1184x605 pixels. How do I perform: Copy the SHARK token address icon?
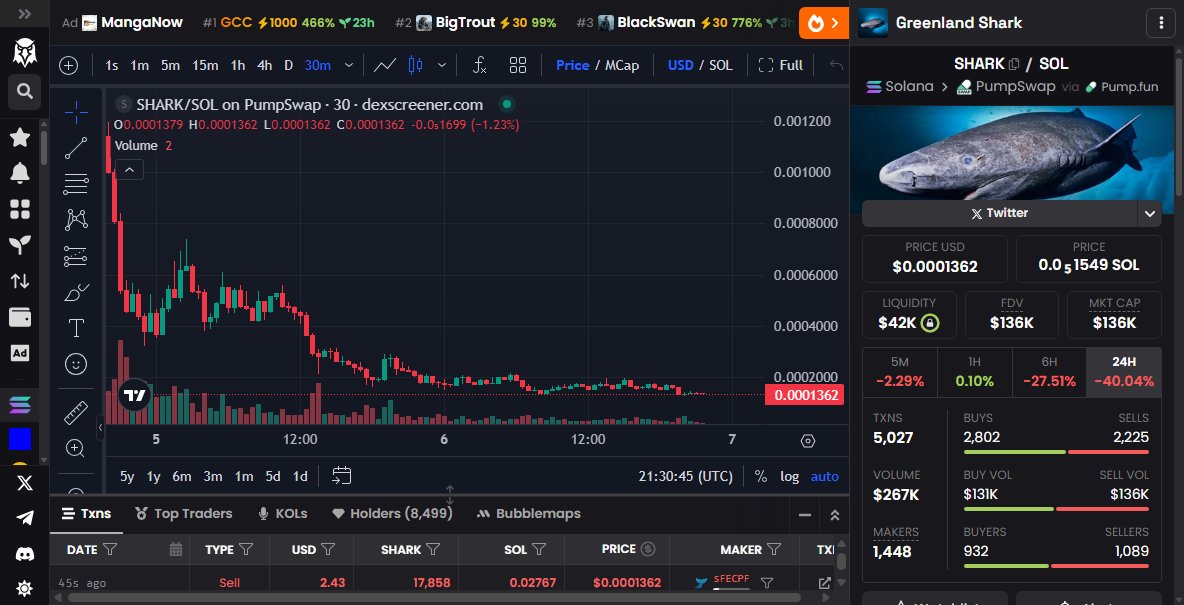[1014, 64]
